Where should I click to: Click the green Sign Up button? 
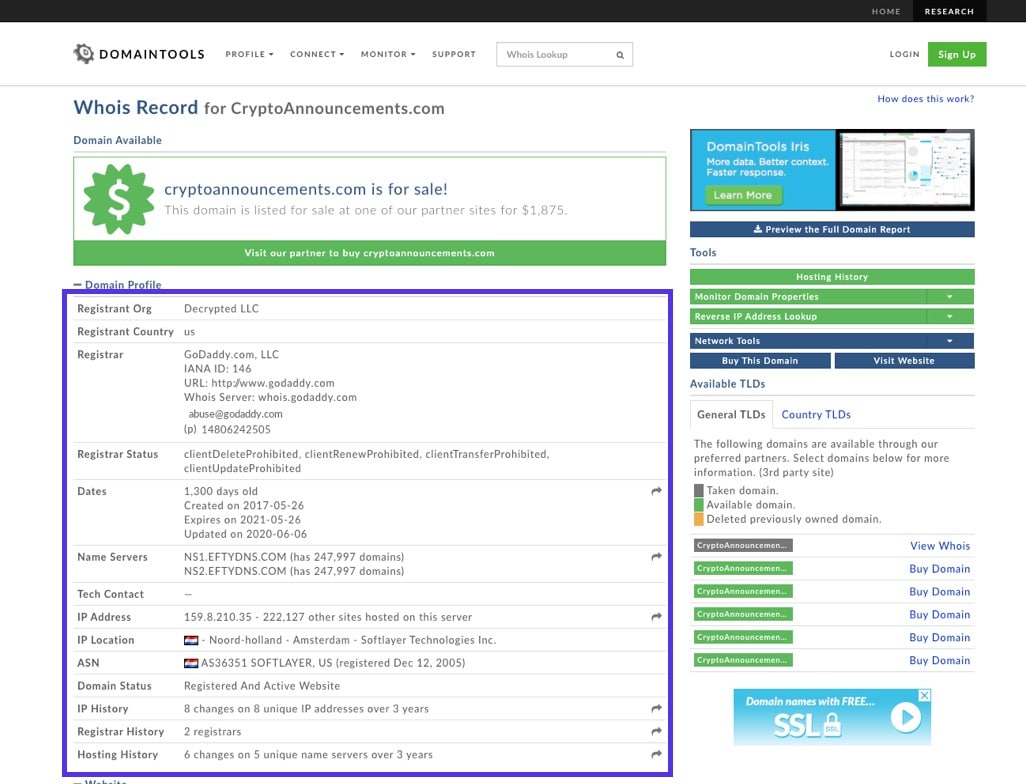point(956,54)
